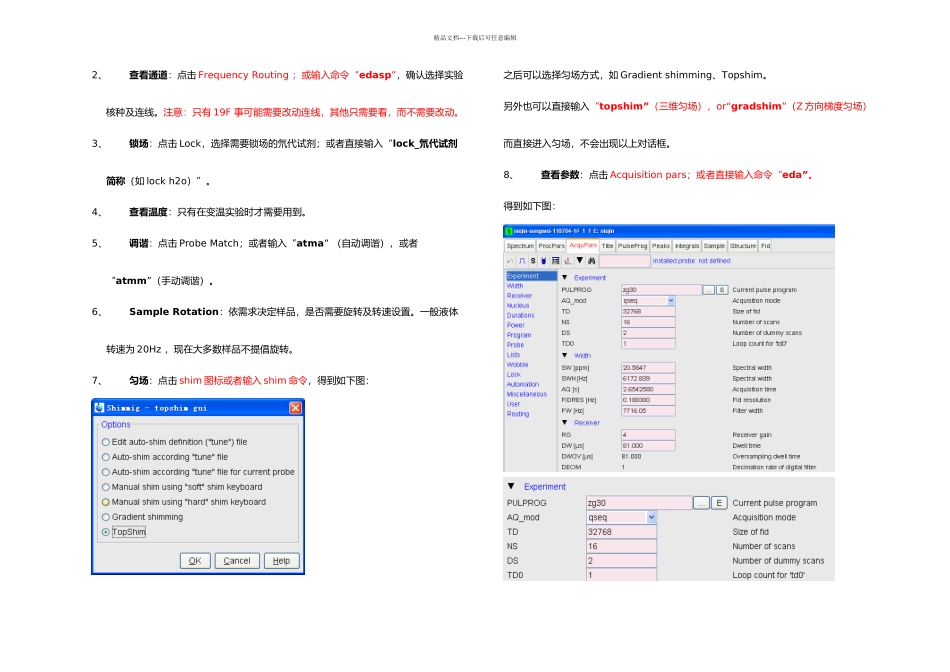This screenshot has width=950, height=672.
Task: Click the bold S icon in AcquPars toolbar
Action: pos(533,261)
